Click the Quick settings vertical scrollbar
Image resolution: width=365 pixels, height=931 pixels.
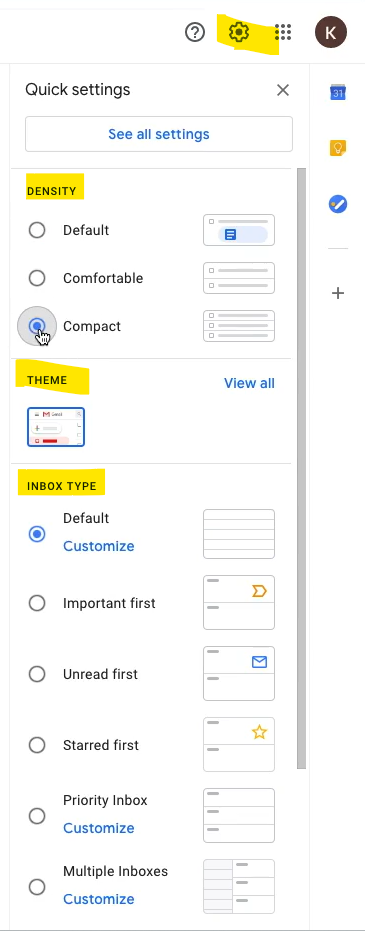pyautogui.click(x=301, y=469)
